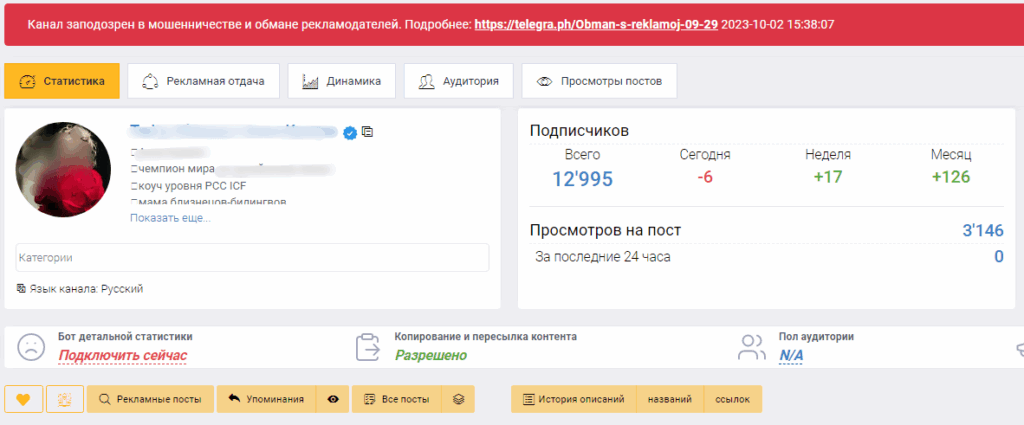Switch to the Рекламная отдача tab
The image size is (1024, 425).
pyautogui.click(x=204, y=81)
